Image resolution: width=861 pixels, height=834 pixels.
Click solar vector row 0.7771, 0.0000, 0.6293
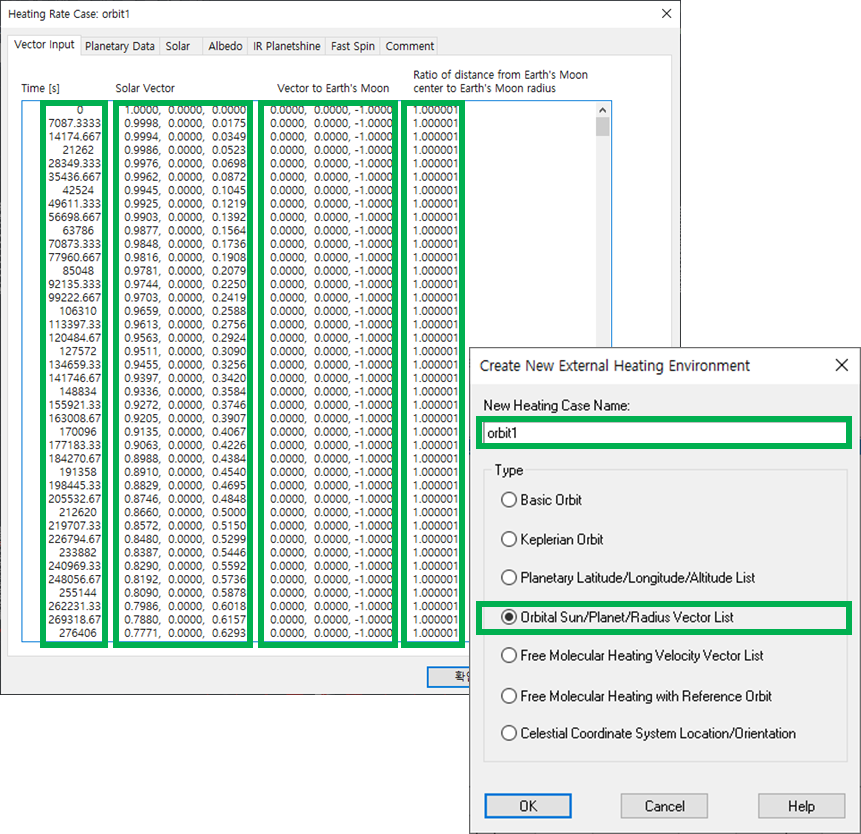coord(185,633)
